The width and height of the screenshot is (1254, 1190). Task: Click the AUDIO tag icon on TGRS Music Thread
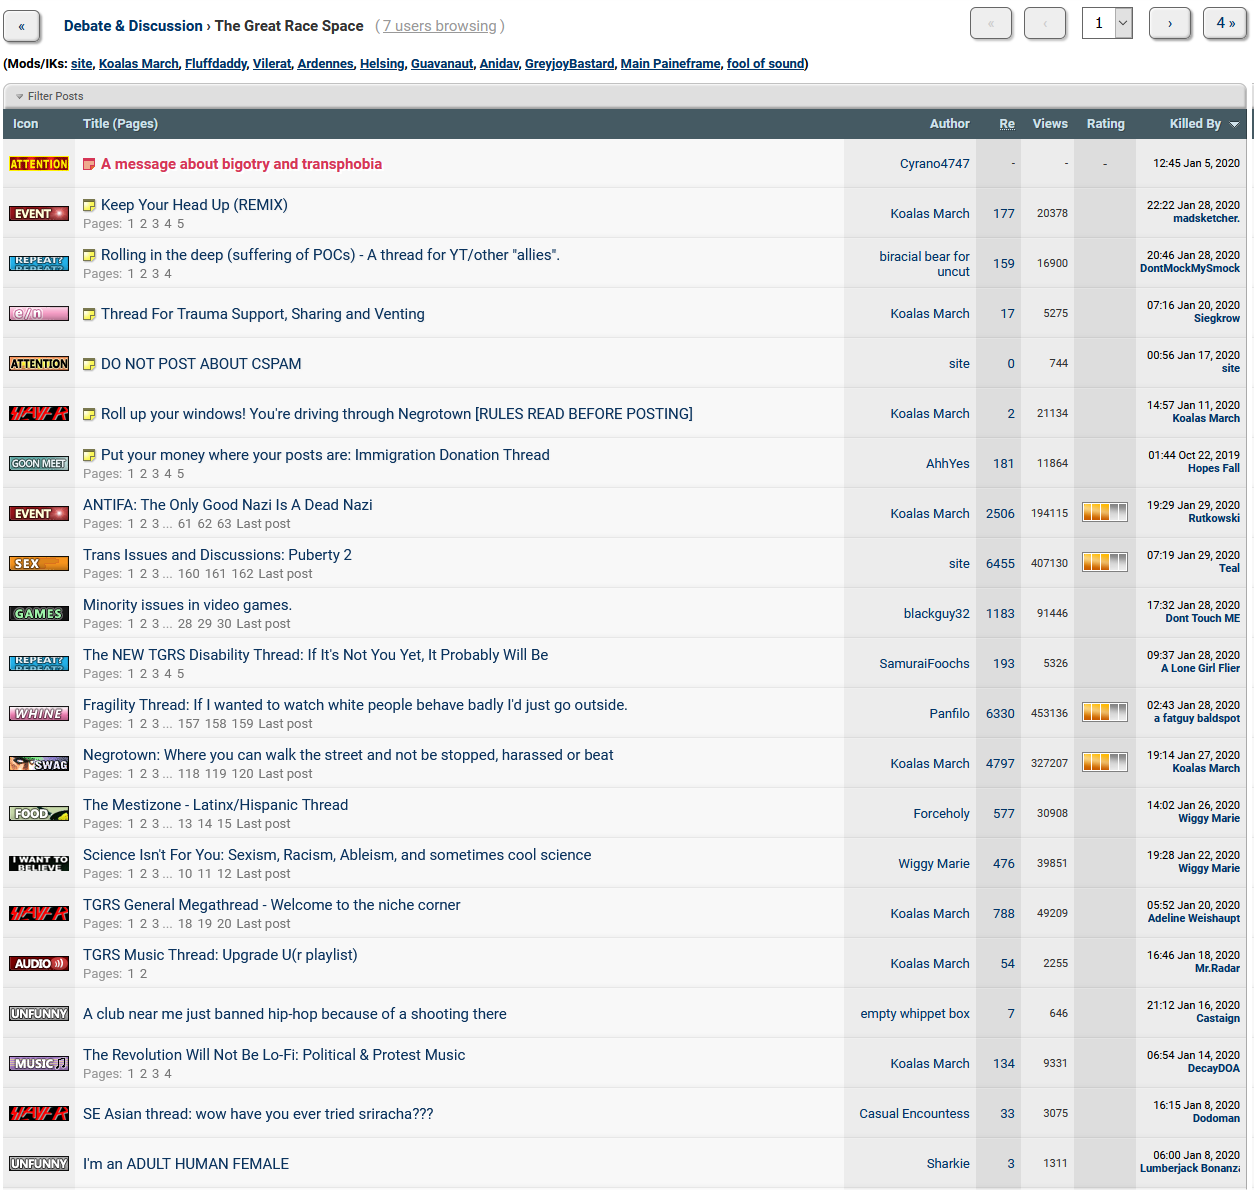pos(39,964)
